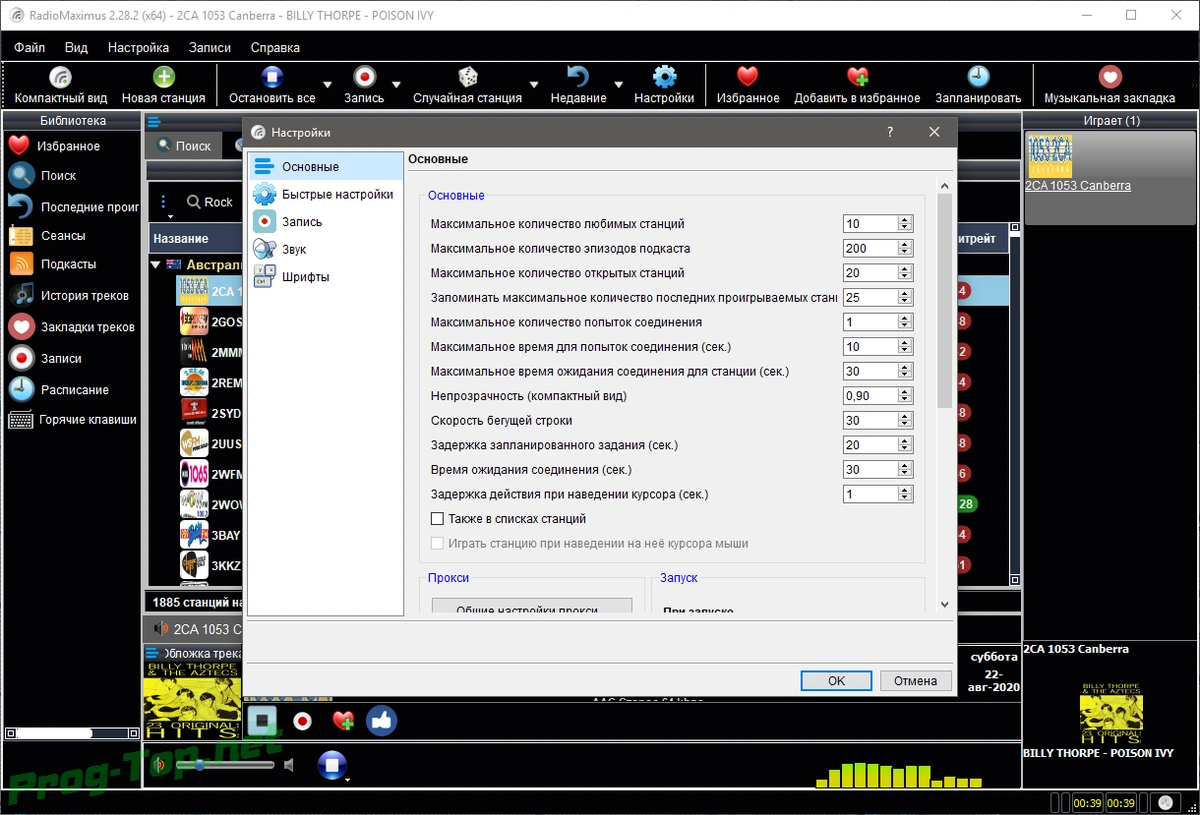Click Общие настройки прокси button
This screenshot has width=1200, height=815.
click(x=532, y=606)
